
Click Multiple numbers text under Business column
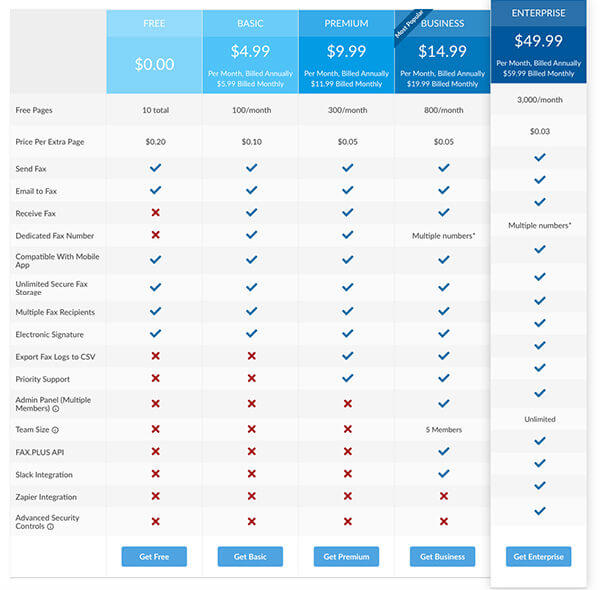coord(443,236)
